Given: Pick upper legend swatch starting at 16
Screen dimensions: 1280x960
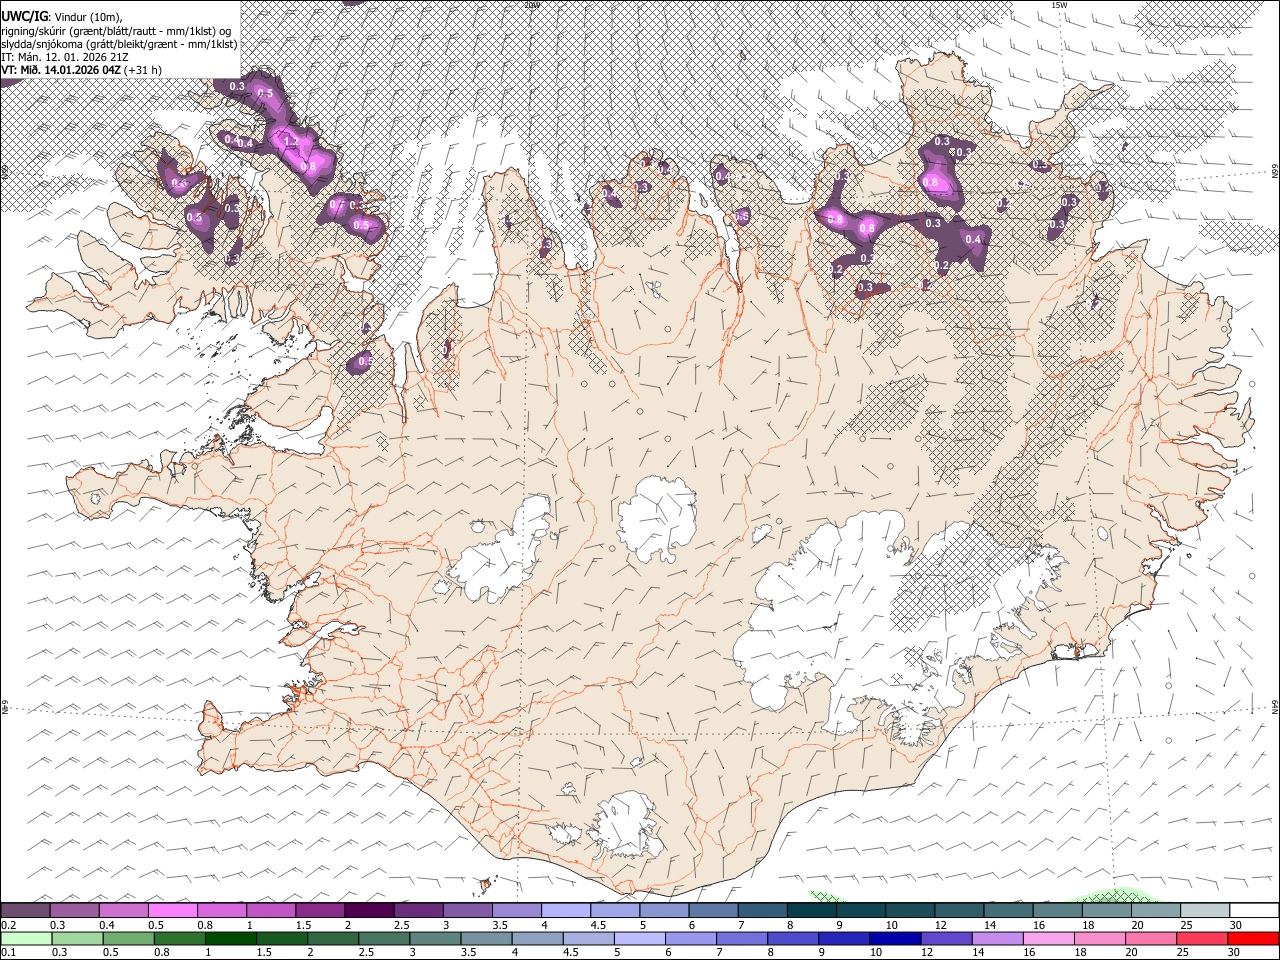Looking at the screenshot, I should pyautogui.click(x=1057, y=910).
